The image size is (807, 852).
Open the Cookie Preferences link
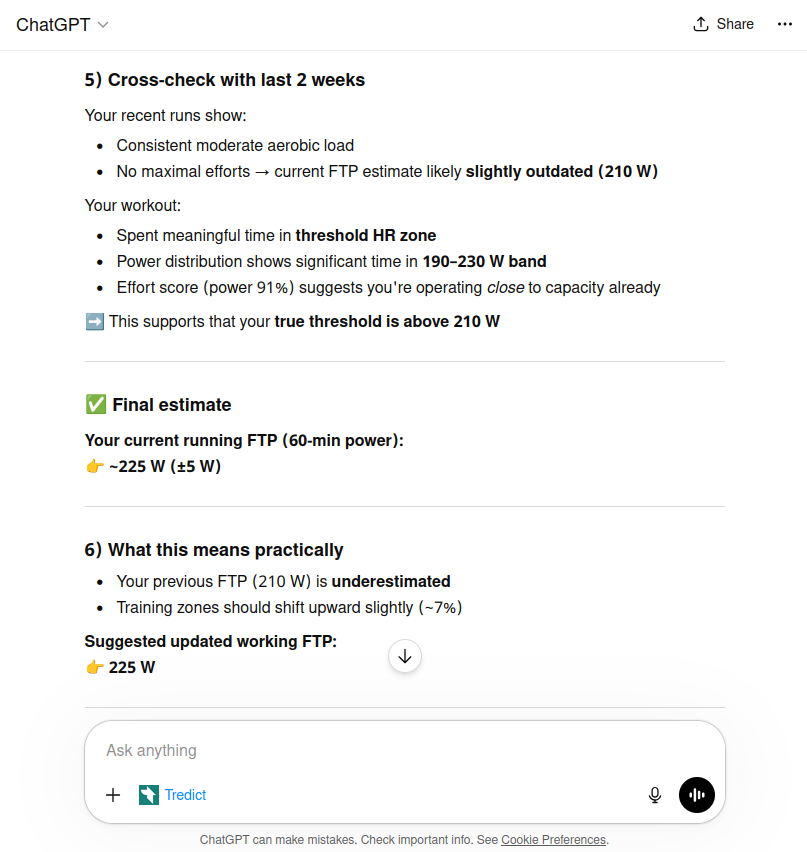(553, 840)
